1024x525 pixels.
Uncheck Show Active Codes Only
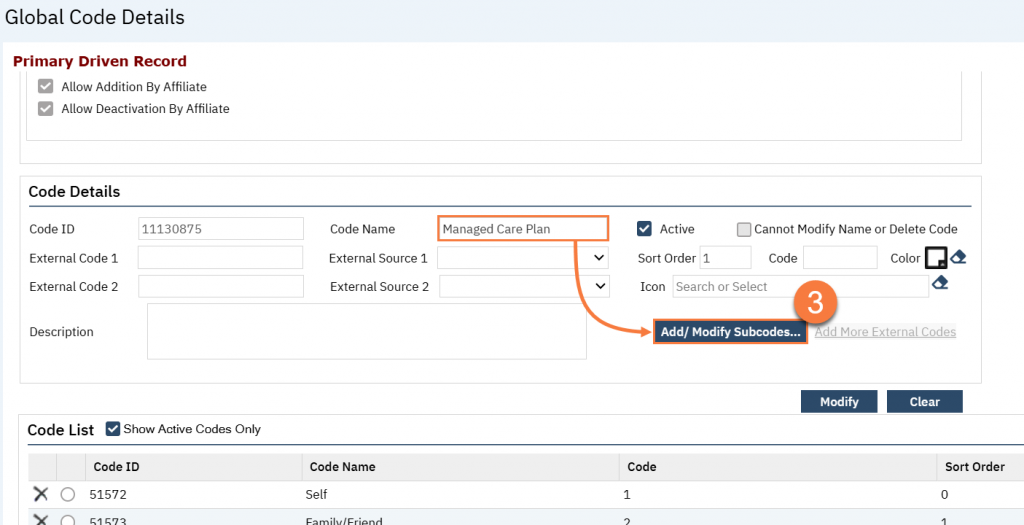113,429
